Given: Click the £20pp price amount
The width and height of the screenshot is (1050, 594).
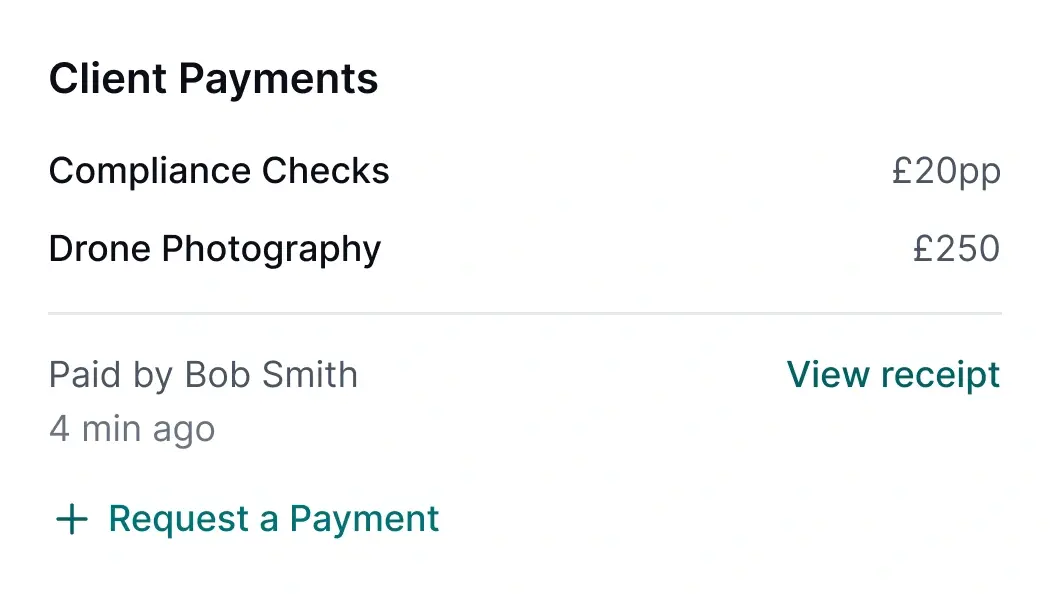Looking at the screenshot, I should tap(946, 172).
